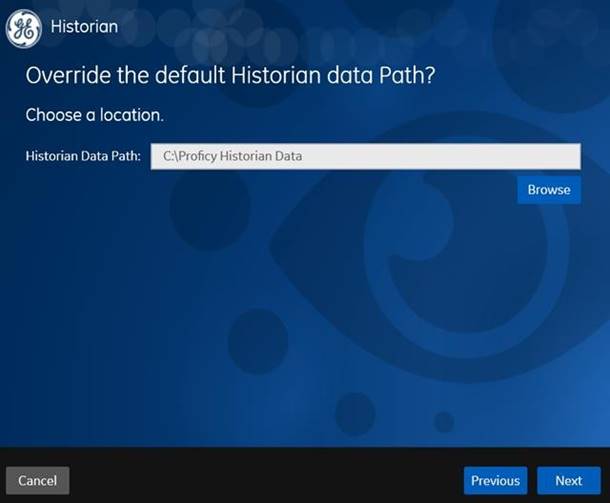The width and height of the screenshot is (610, 503).
Task: Click the Browse button
Action: click(x=549, y=190)
